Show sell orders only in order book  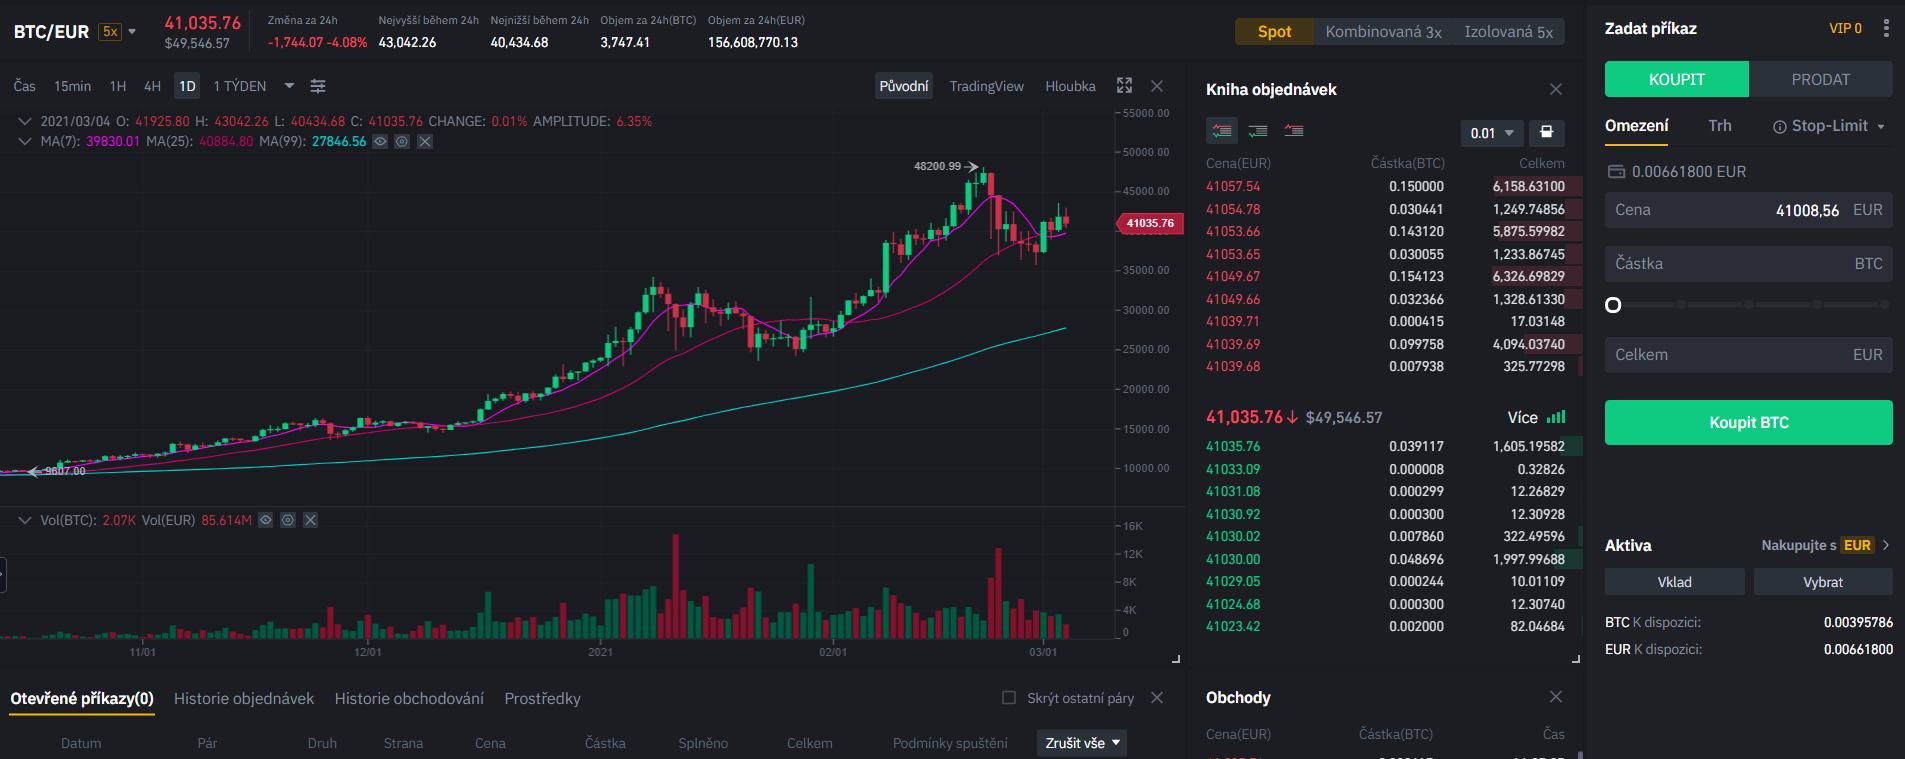(1294, 131)
